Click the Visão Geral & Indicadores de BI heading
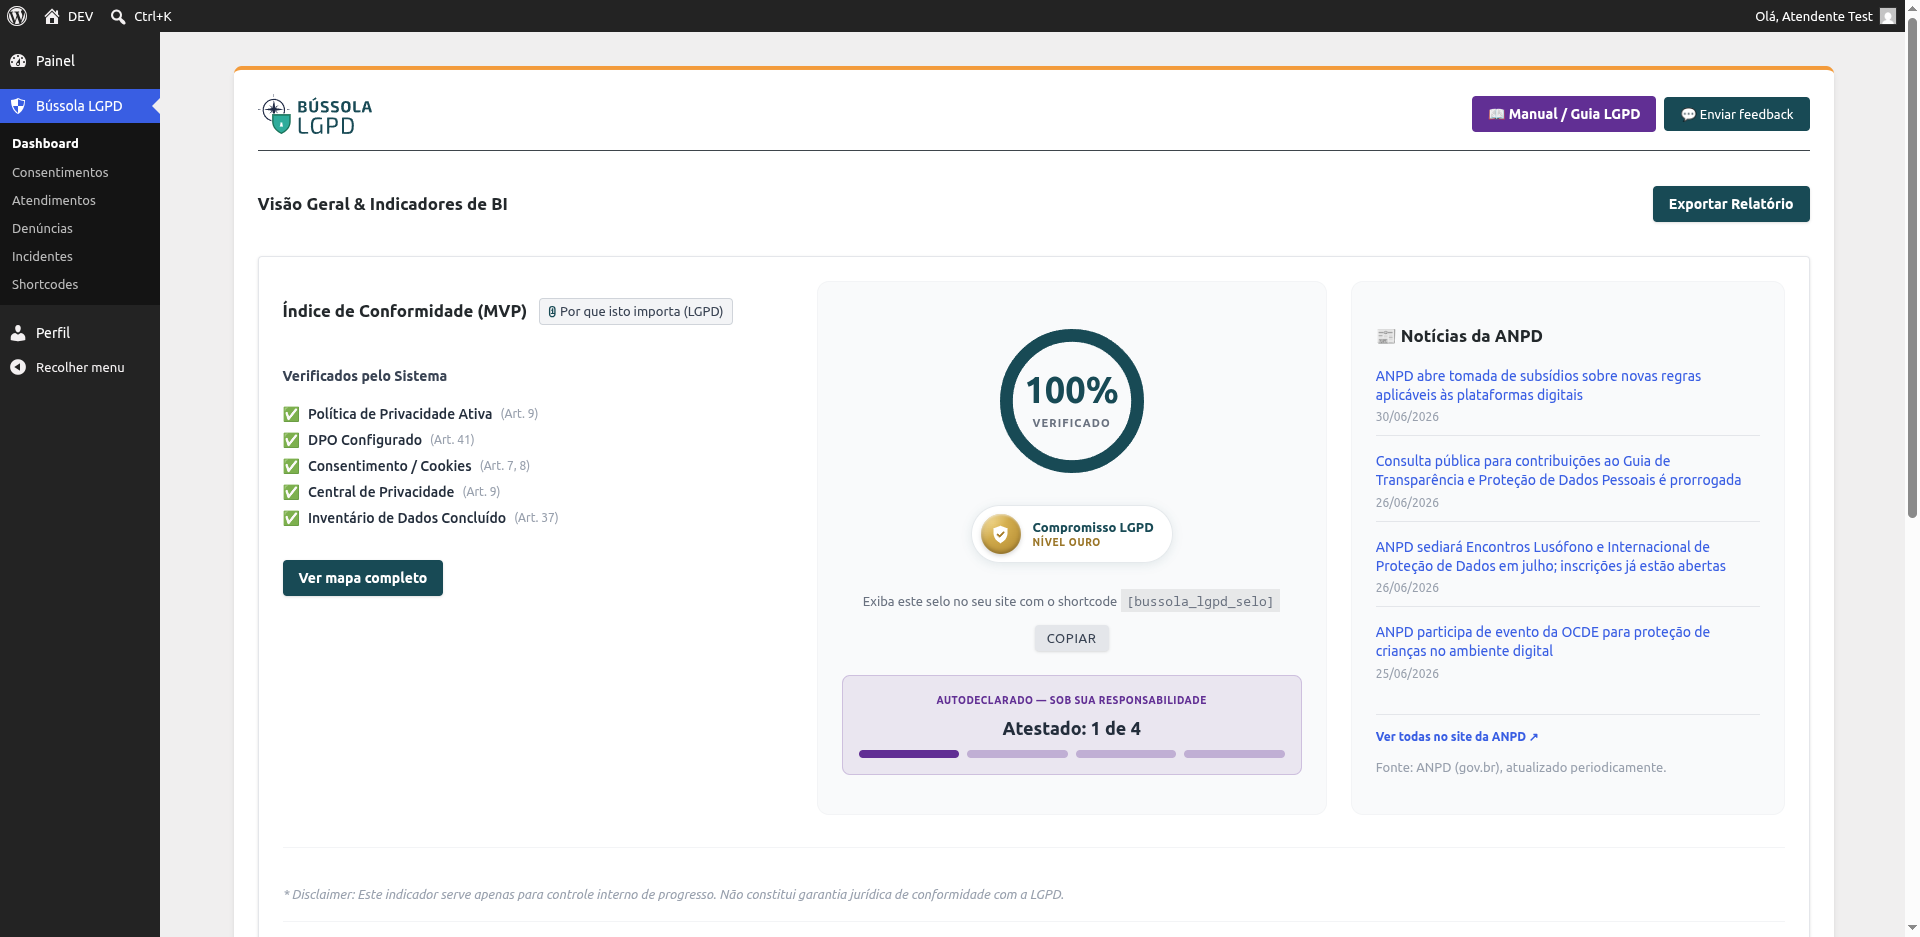Viewport: 1920px width, 937px height. [383, 204]
